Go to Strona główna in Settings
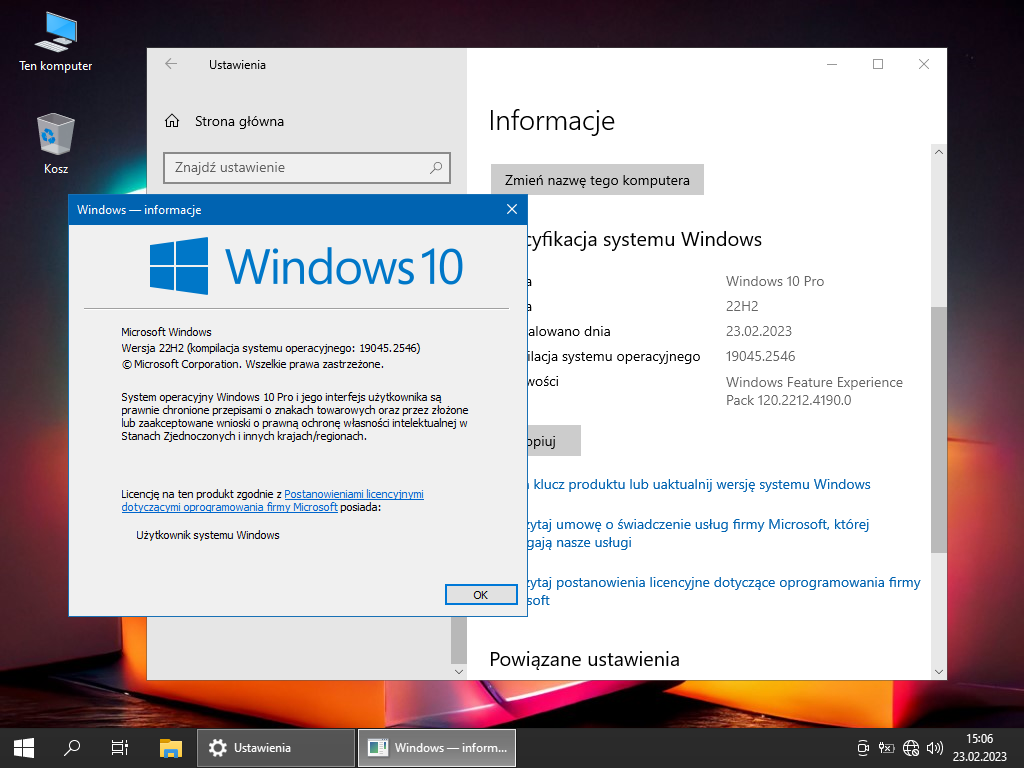This screenshot has width=1024, height=768. 239,121
